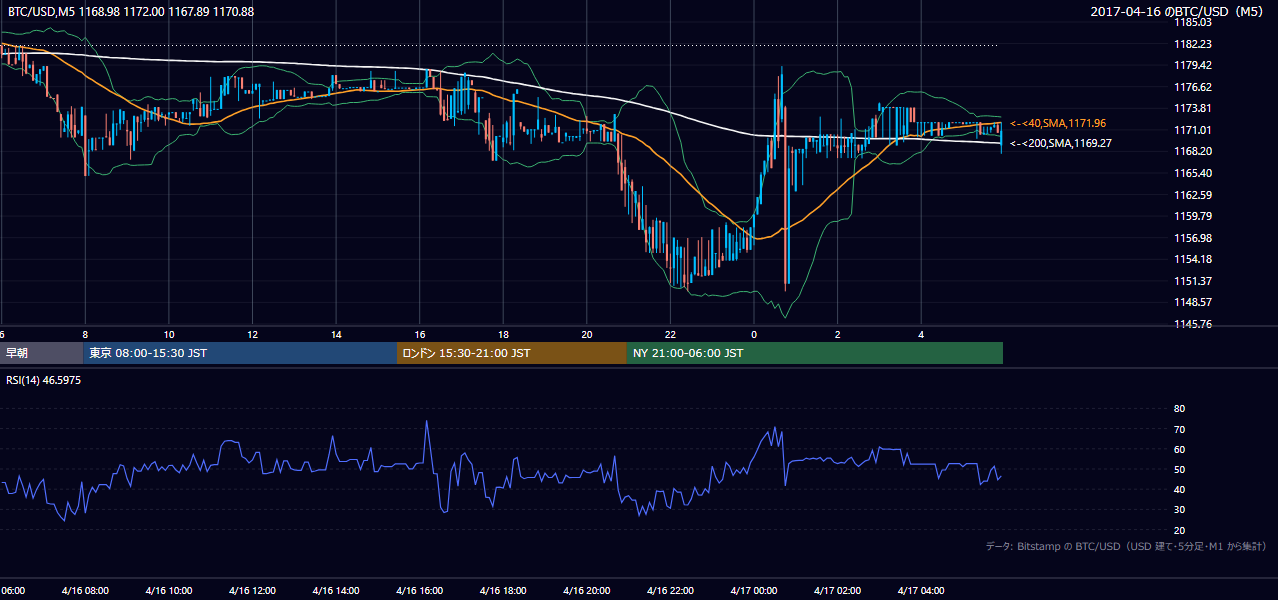Viewport: 1278px width, 600px height.
Task: Click price axis value 1165.40
Action: (1192, 173)
